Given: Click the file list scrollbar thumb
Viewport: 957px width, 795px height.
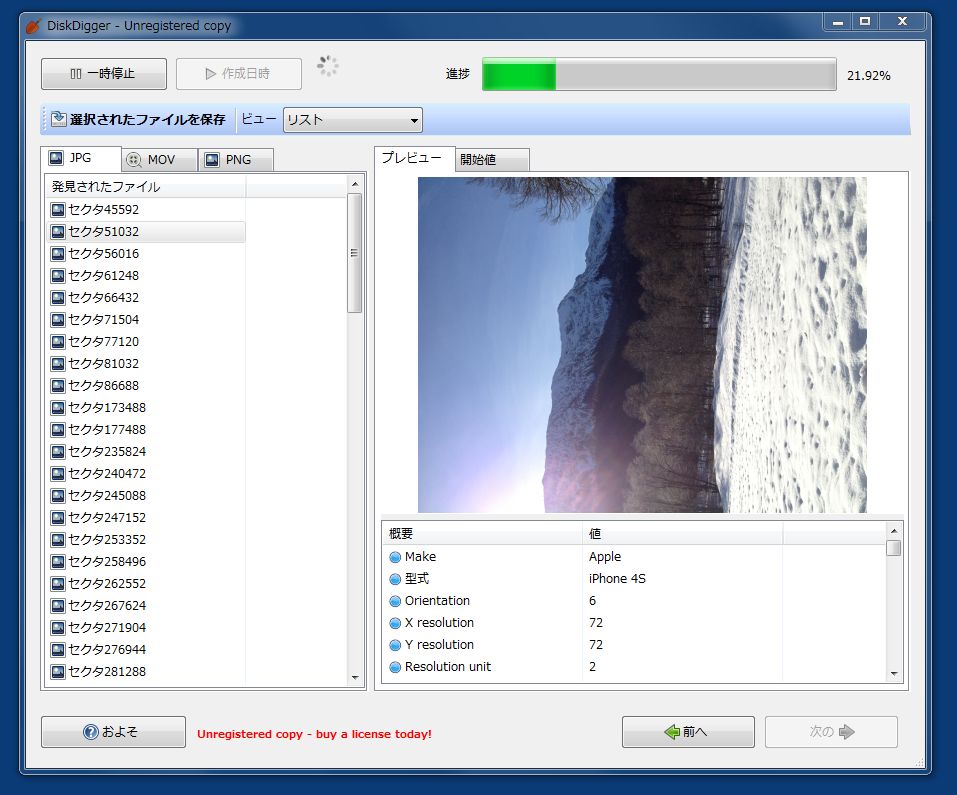Looking at the screenshot, I should [355, 253].
